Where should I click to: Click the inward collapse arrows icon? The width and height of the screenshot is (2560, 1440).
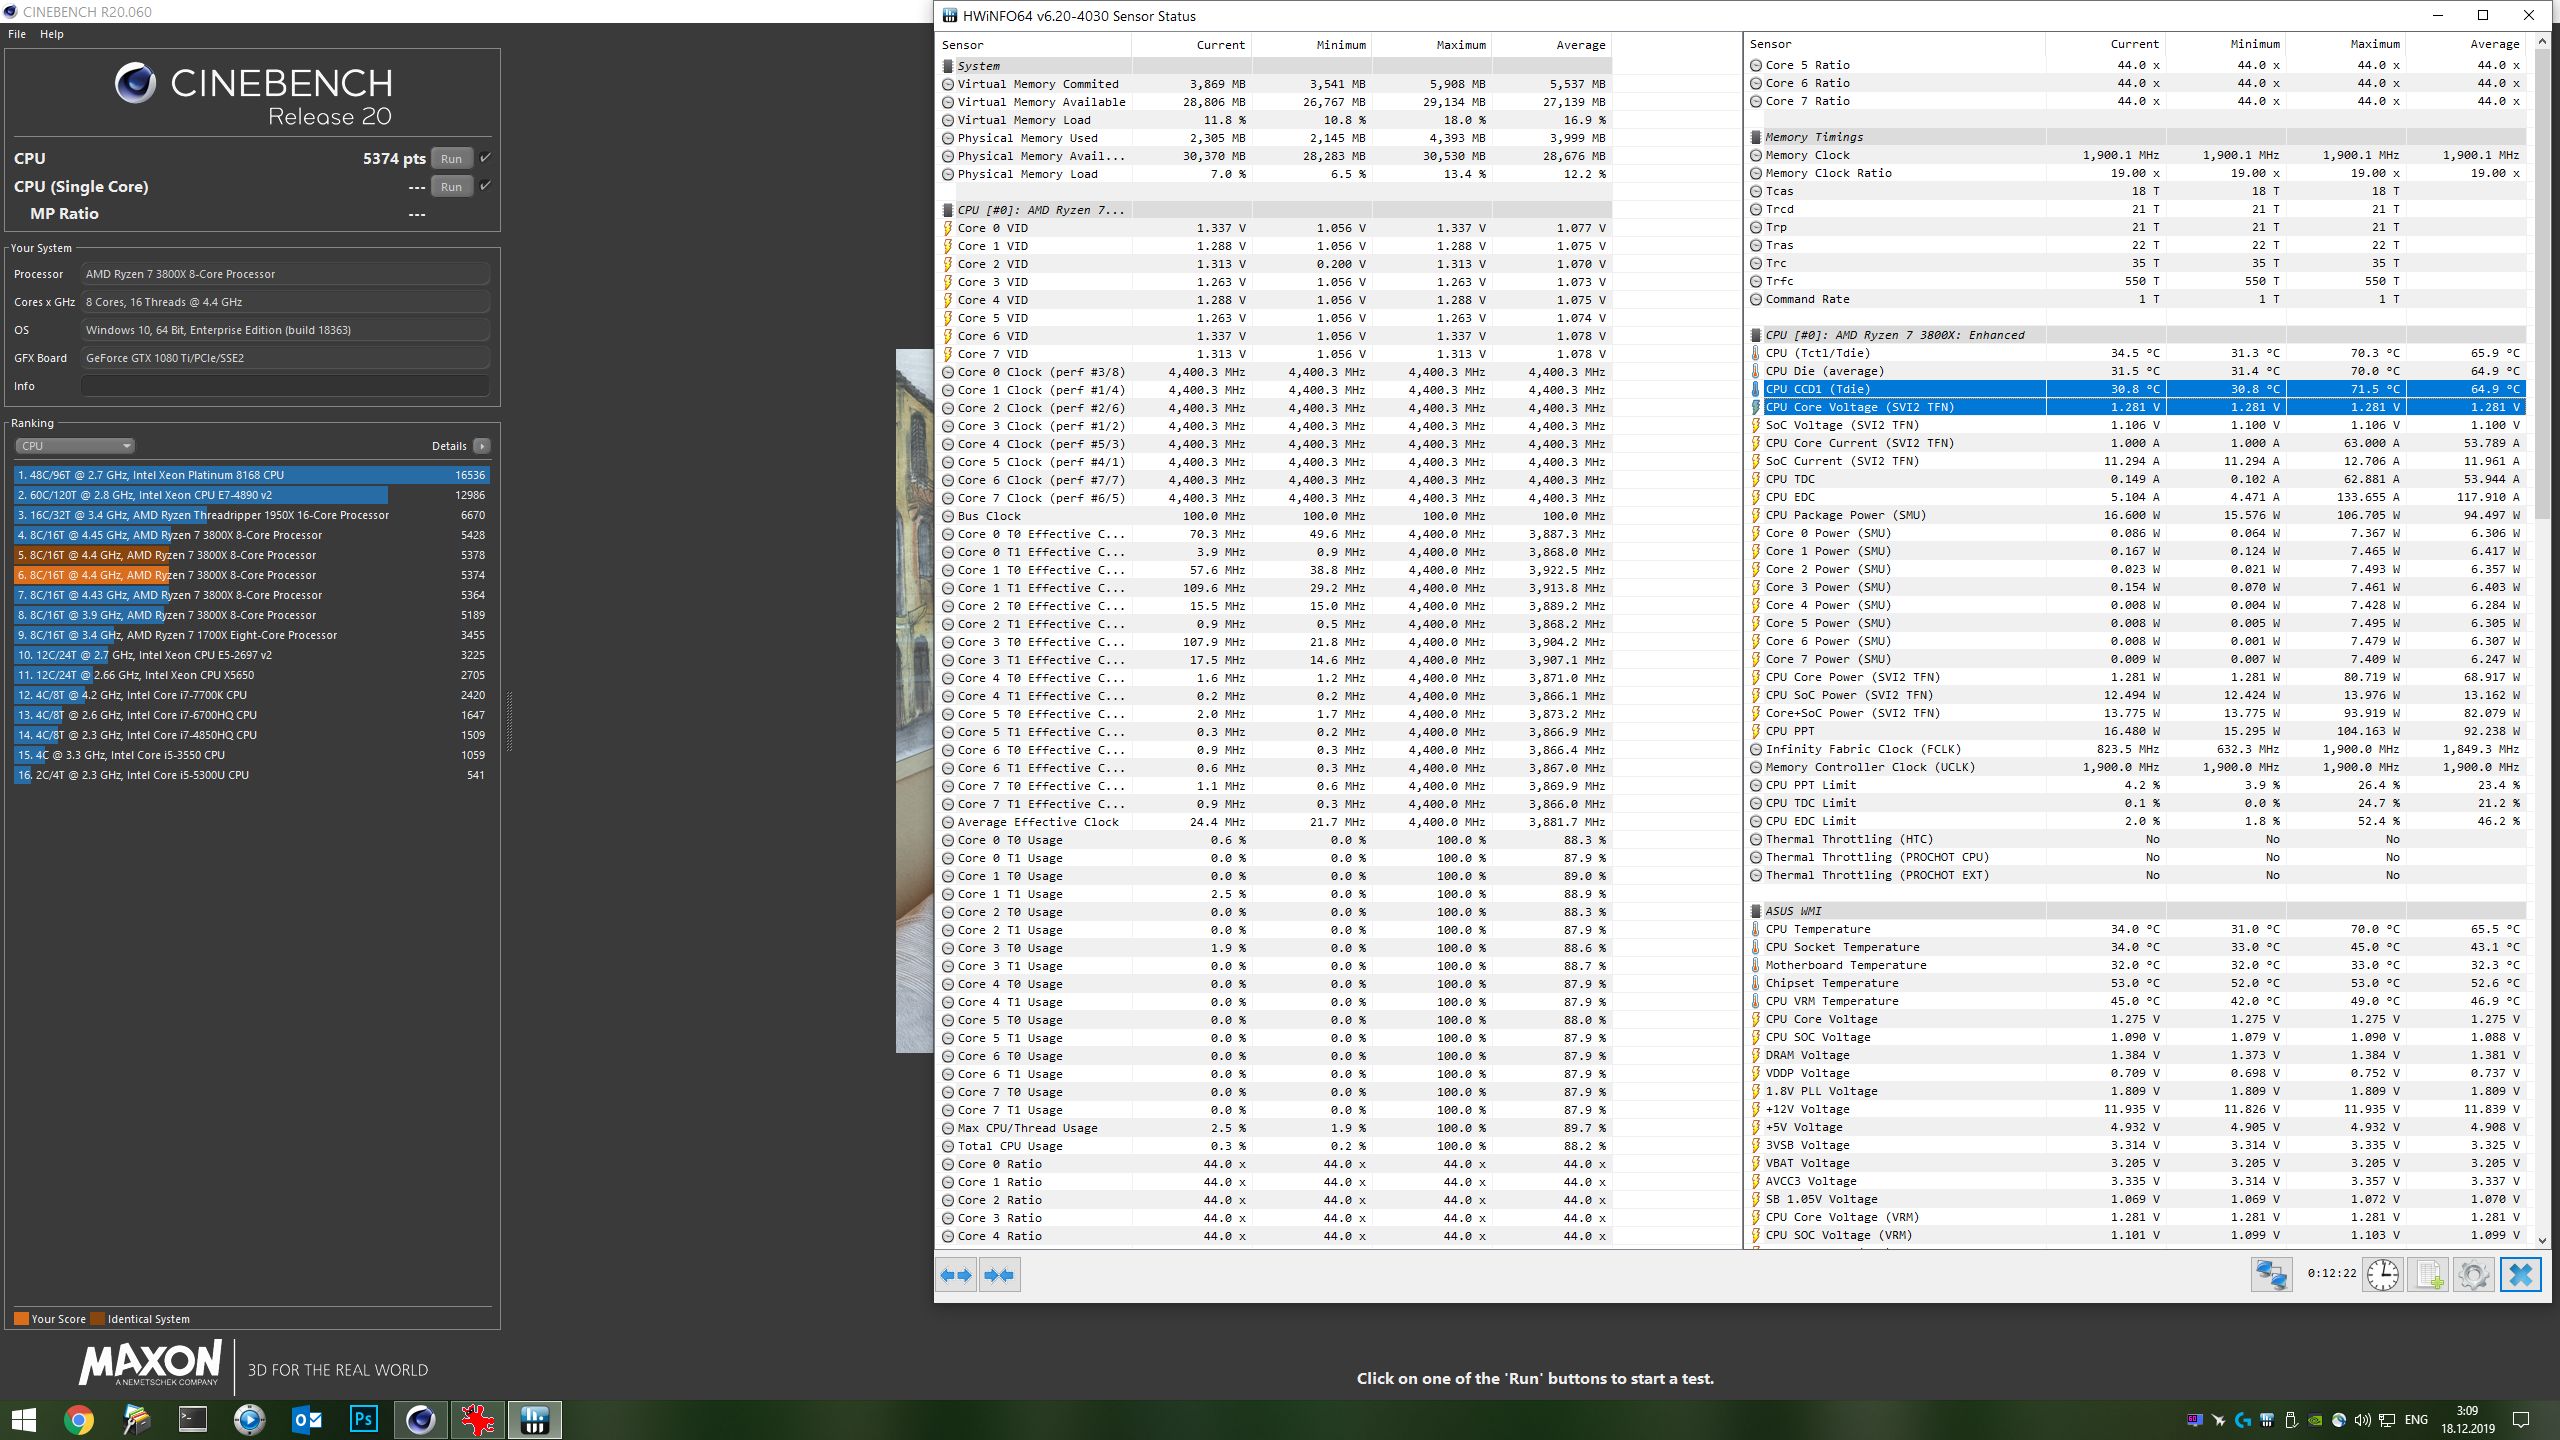pos(999,1275)
